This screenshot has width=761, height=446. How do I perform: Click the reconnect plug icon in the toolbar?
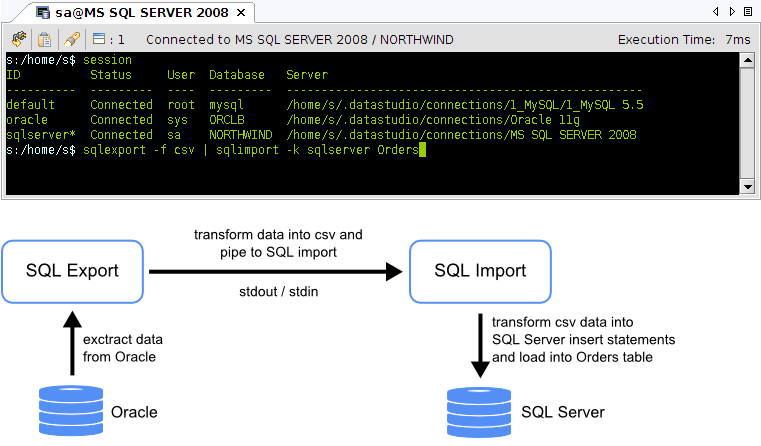pos(18,39)
